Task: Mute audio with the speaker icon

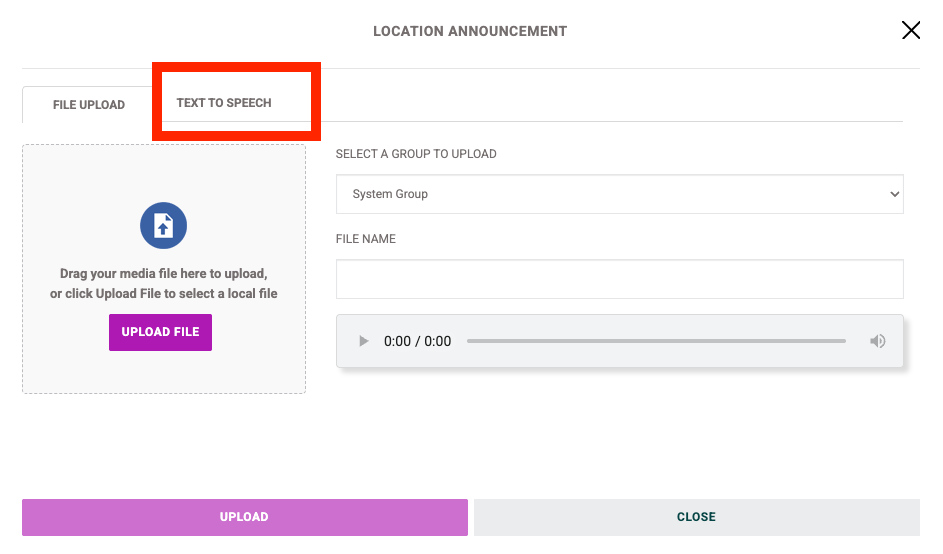Action: click(x=877, y=341)
